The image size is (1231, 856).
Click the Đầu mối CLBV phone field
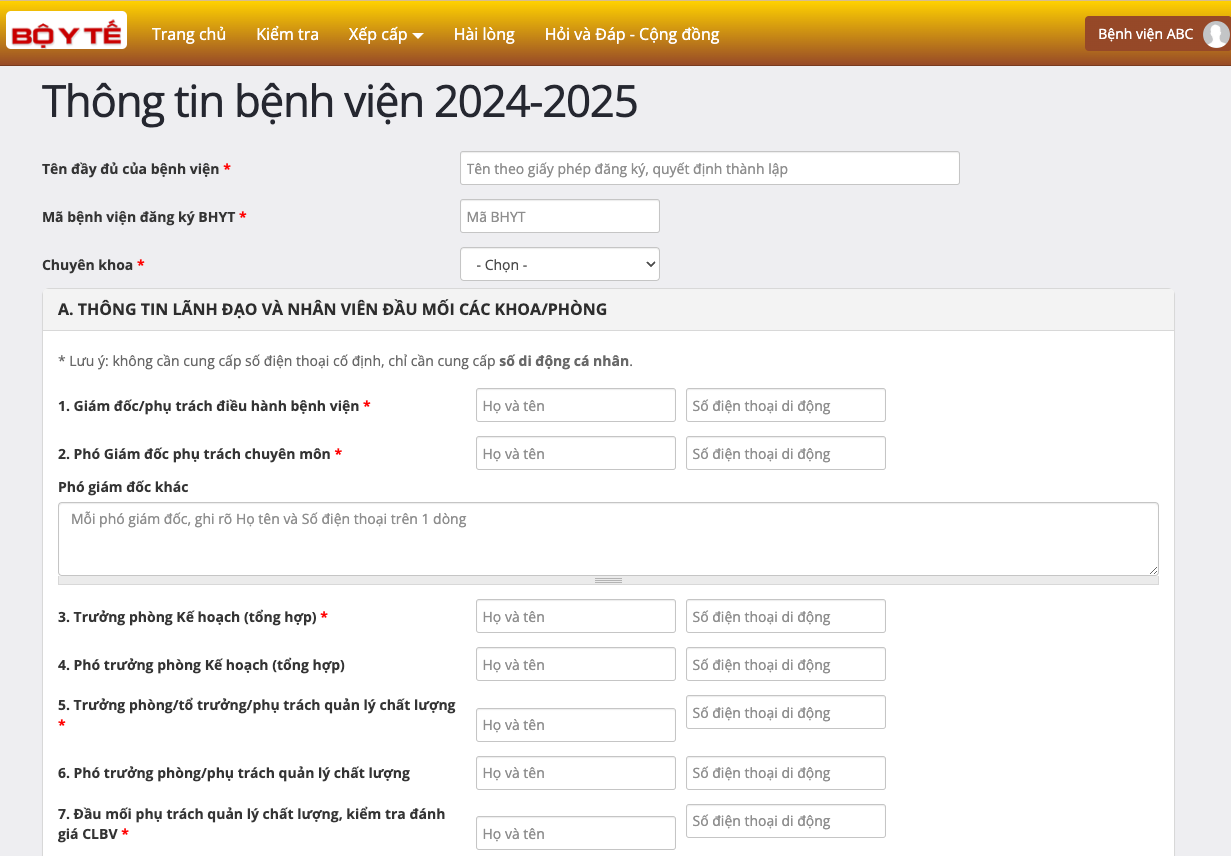coord(785,821)
